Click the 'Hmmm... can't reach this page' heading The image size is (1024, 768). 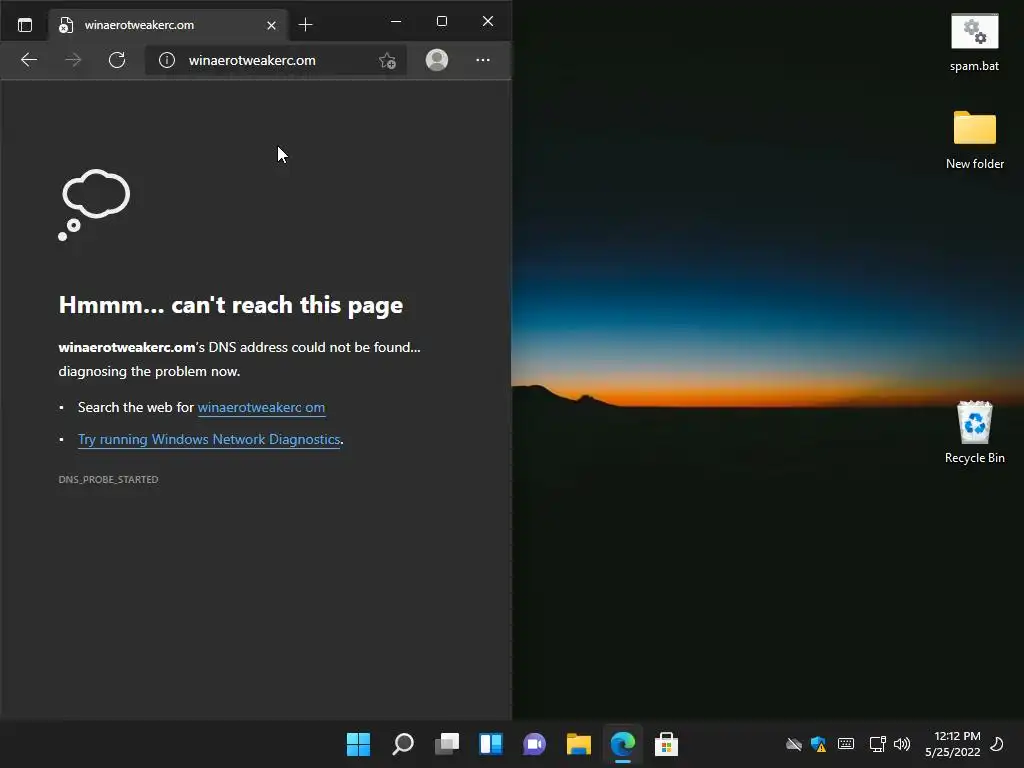pyautogui.click(x=231, y=305)
